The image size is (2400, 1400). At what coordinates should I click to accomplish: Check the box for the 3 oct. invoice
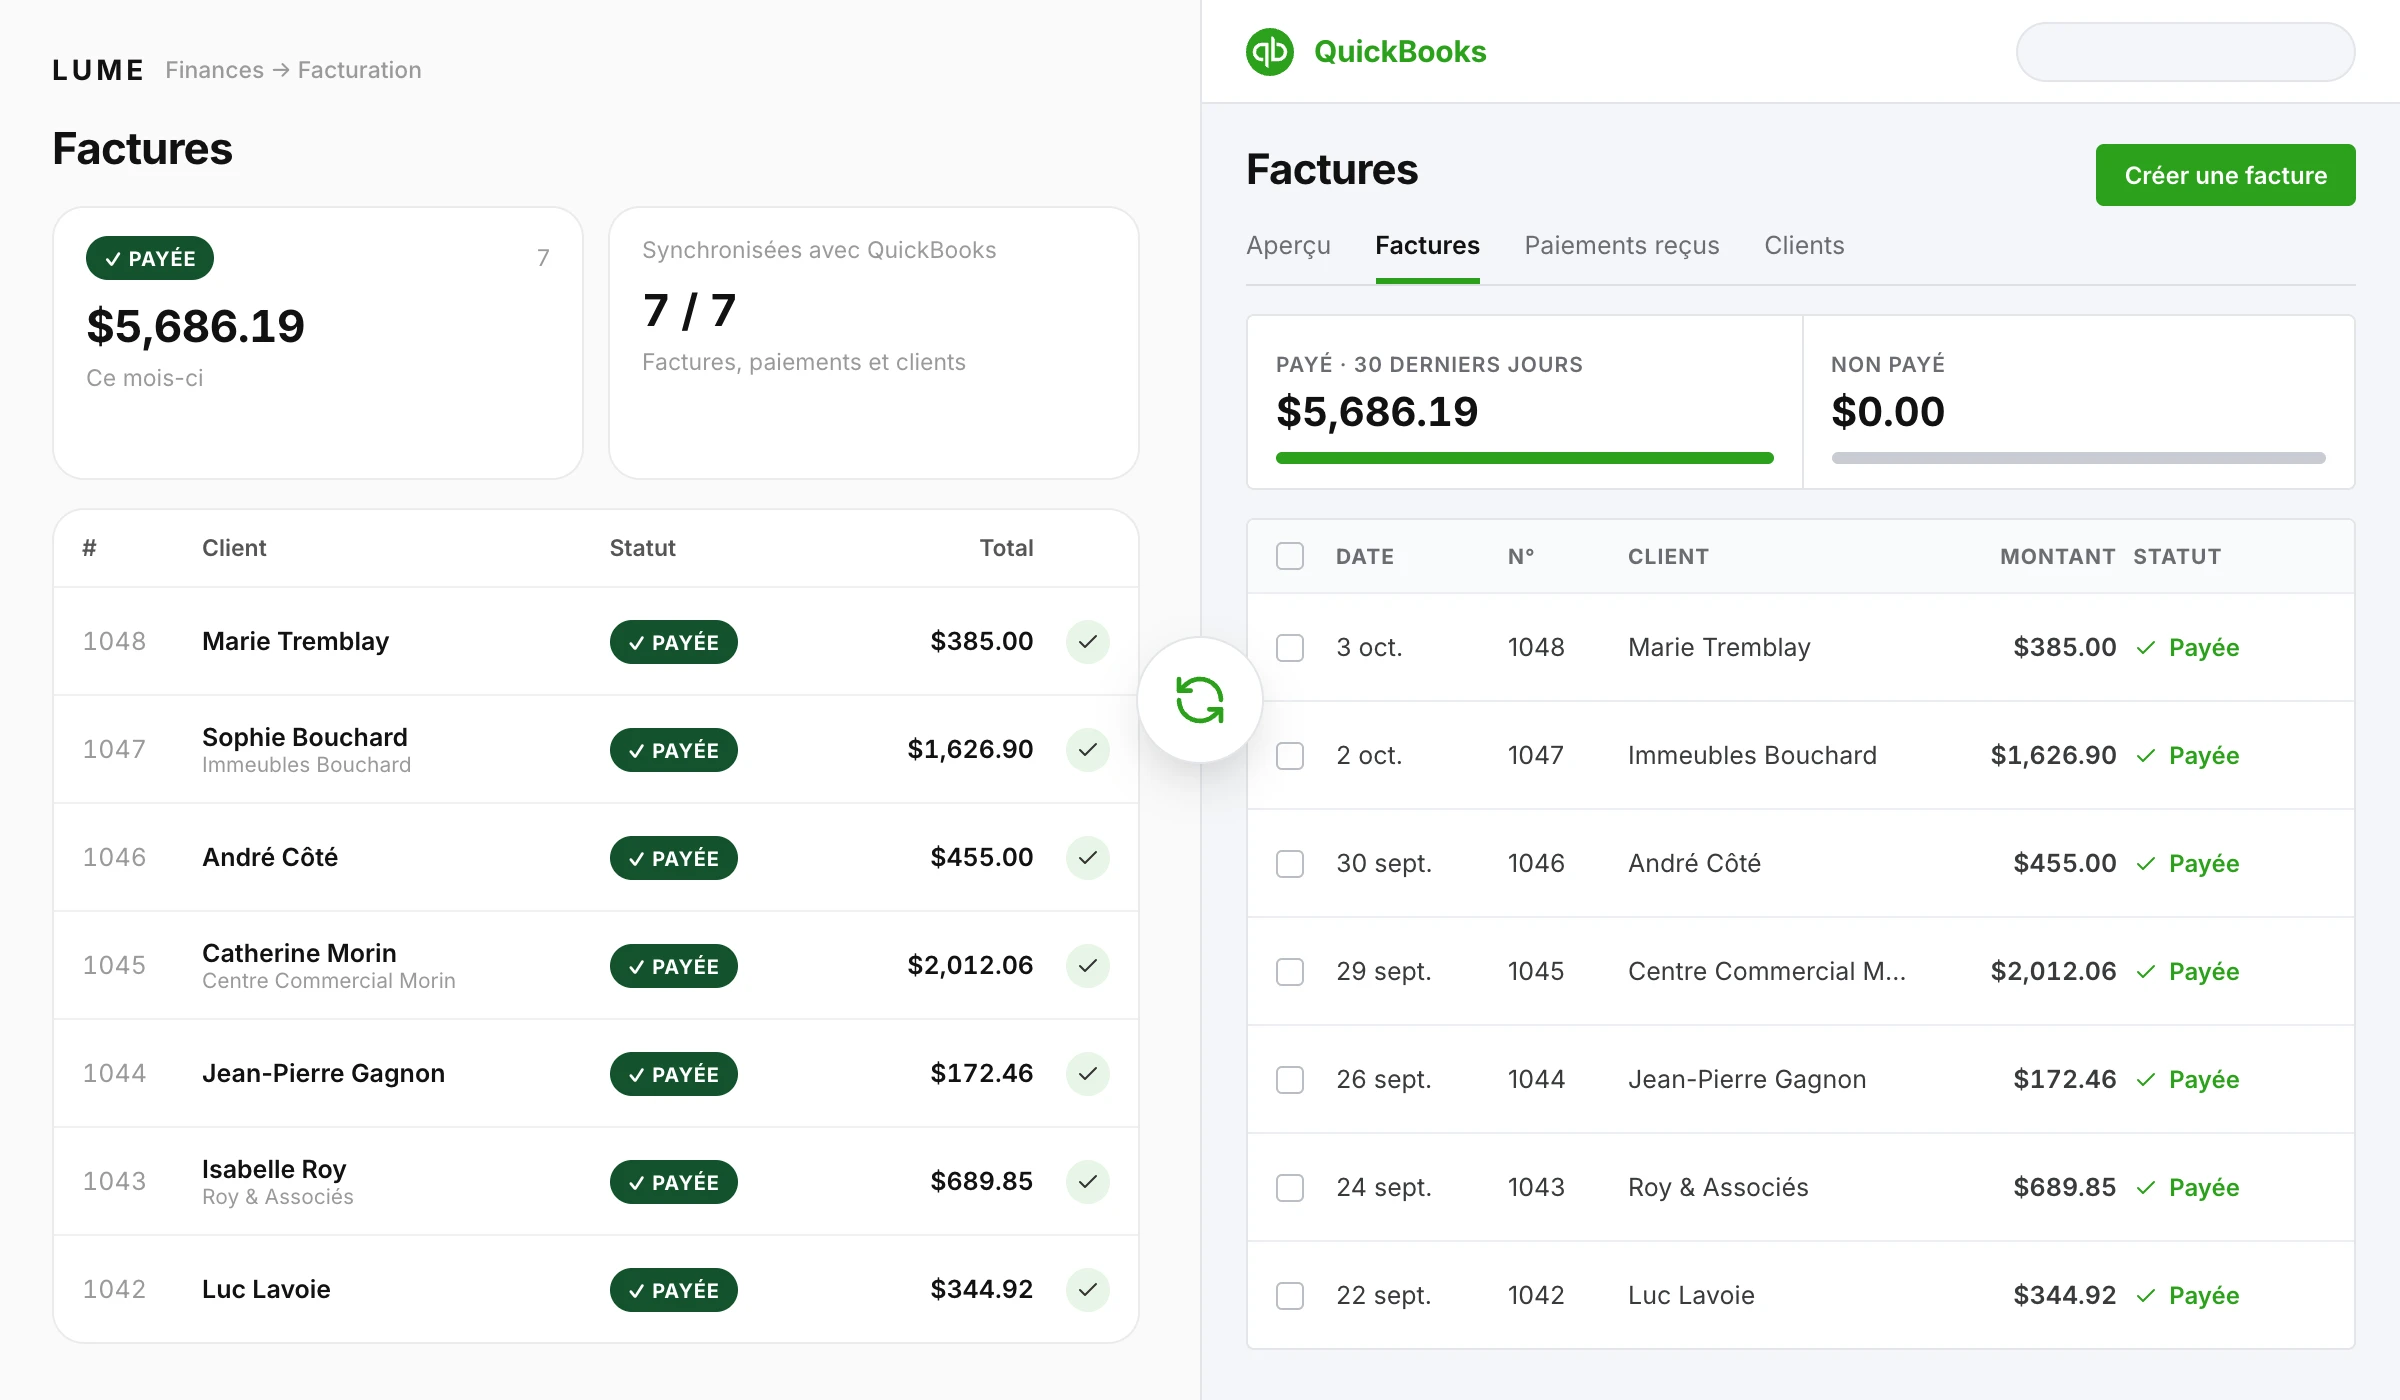(1290, 648)
